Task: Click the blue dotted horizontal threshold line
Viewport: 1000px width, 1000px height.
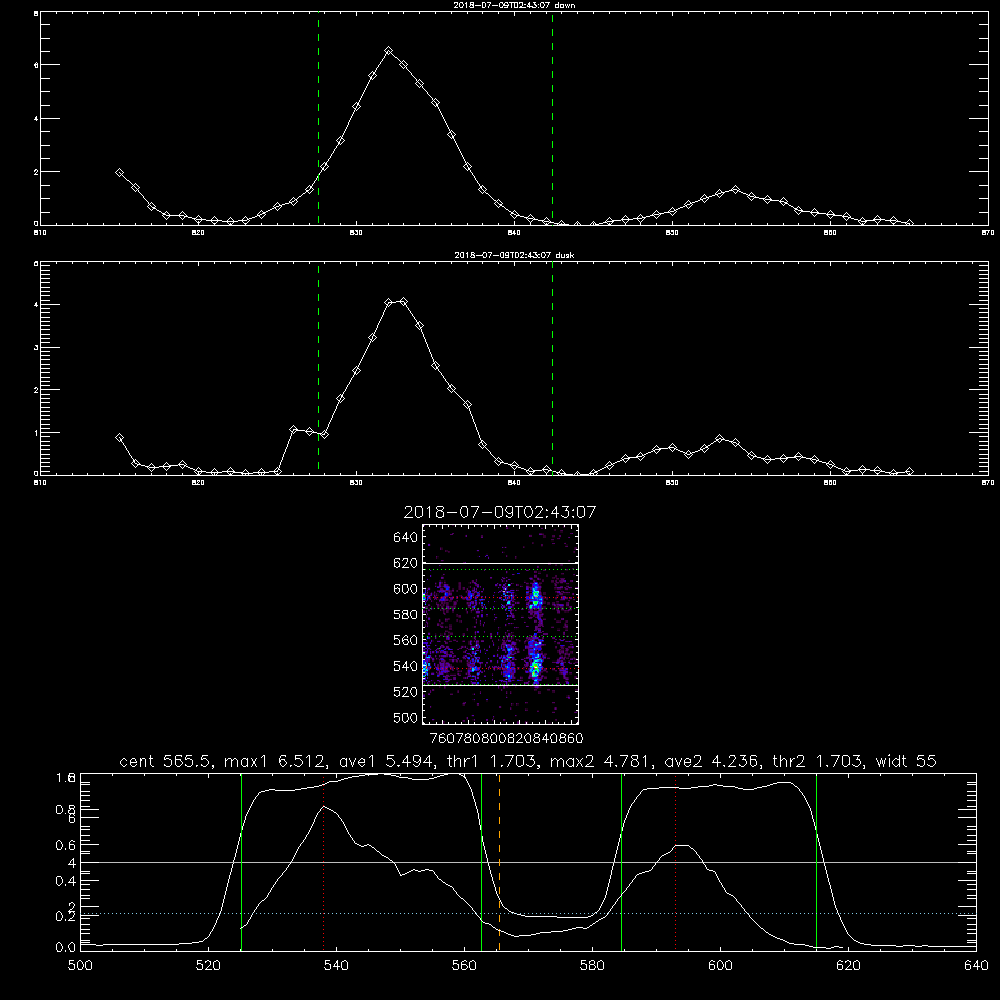Action: tap(528, 913)
